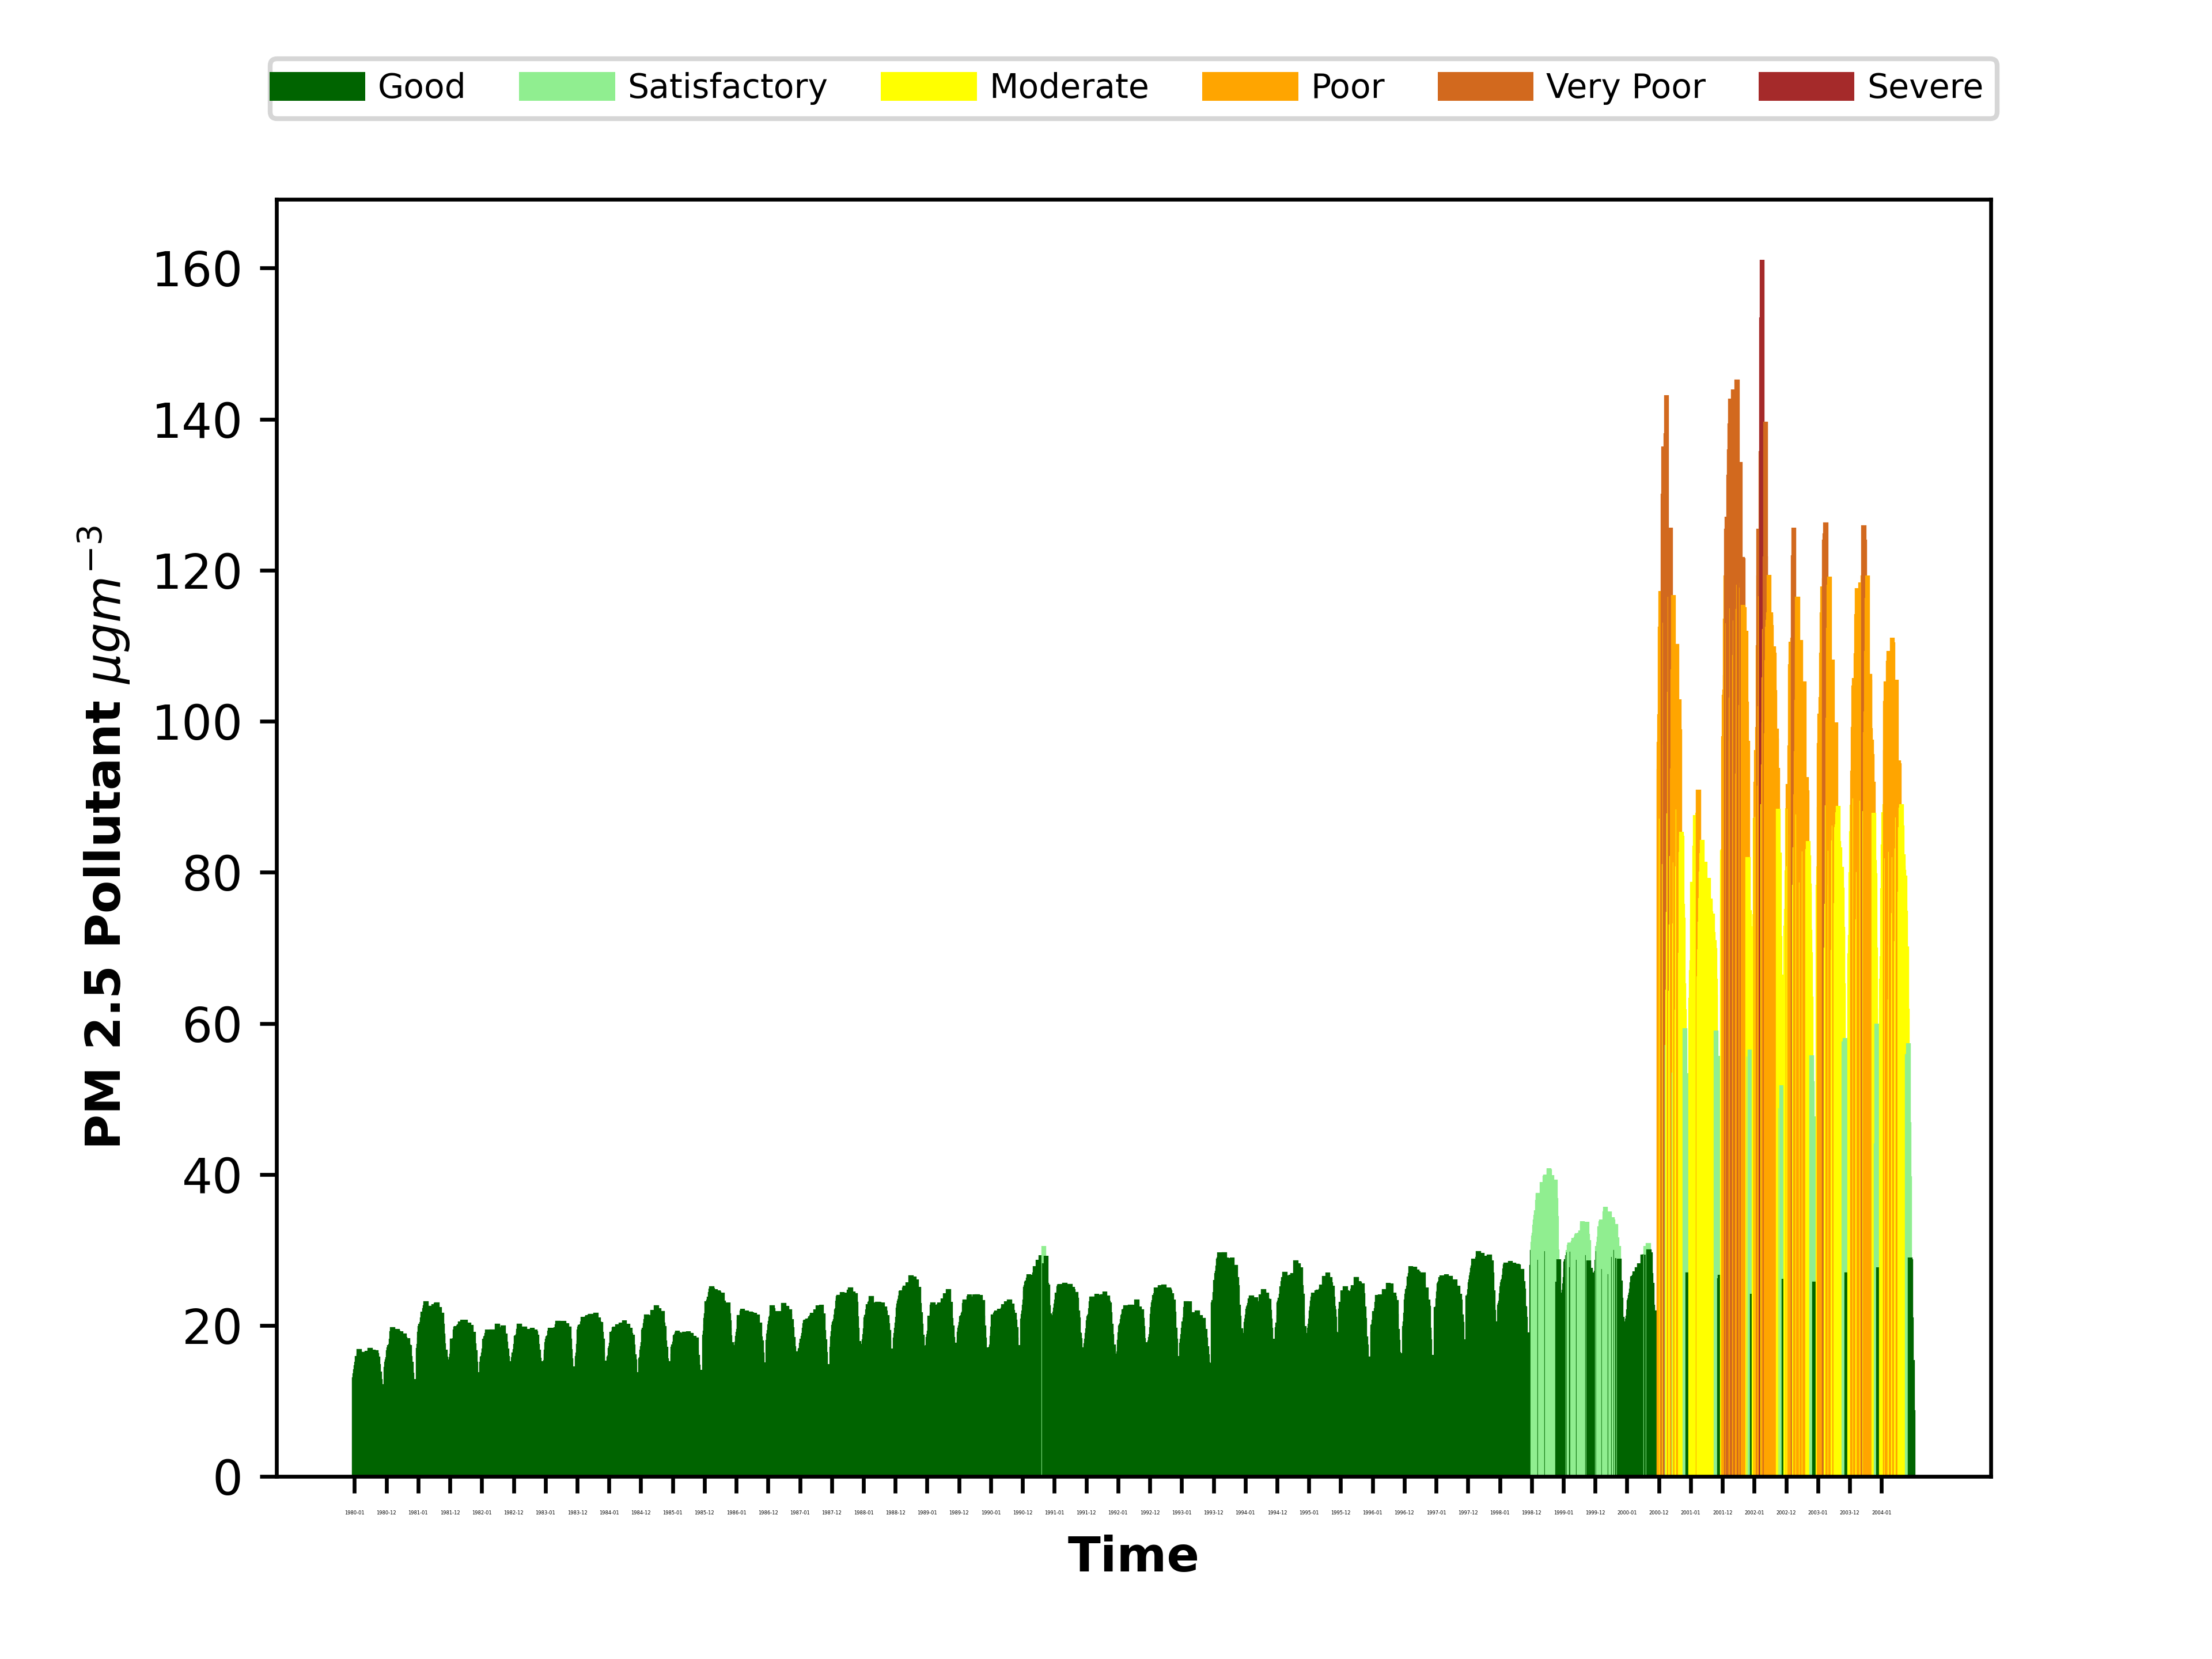Click the dark green Good legend swatch
2212x1659 pixels.
pyautogui.click(x=317, y=87)
